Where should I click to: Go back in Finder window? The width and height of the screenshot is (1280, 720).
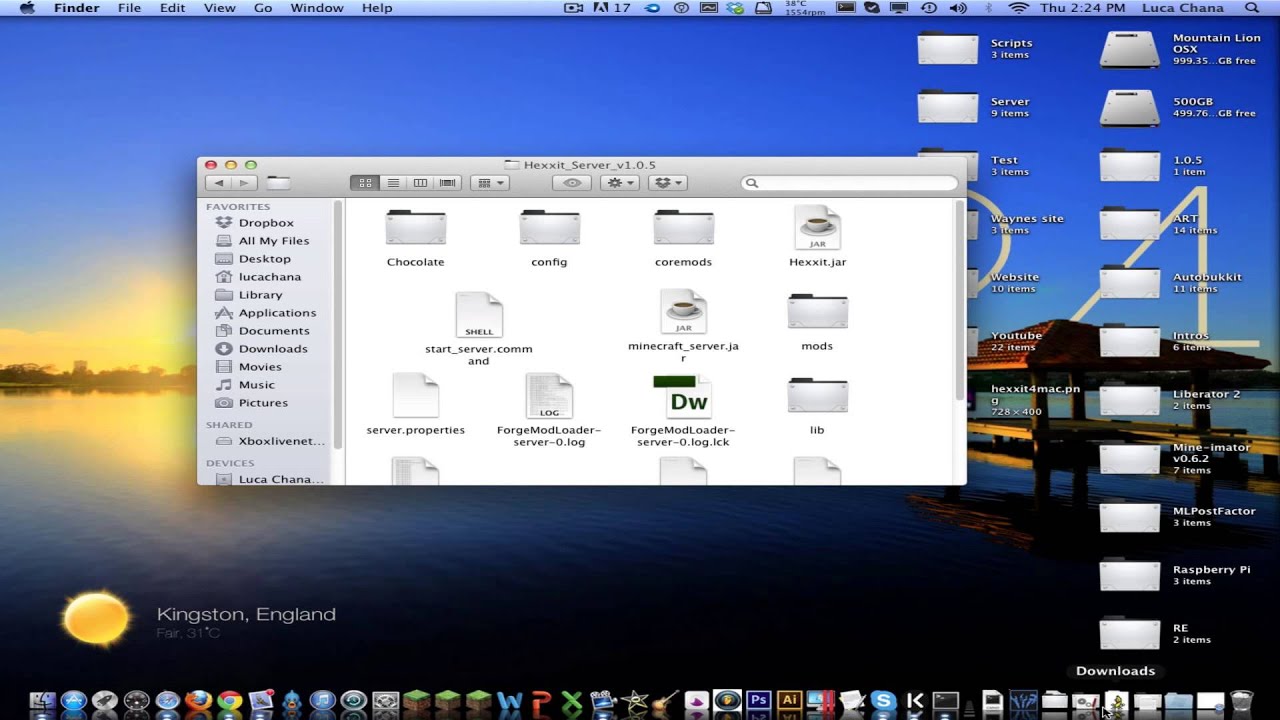point(219,183)
